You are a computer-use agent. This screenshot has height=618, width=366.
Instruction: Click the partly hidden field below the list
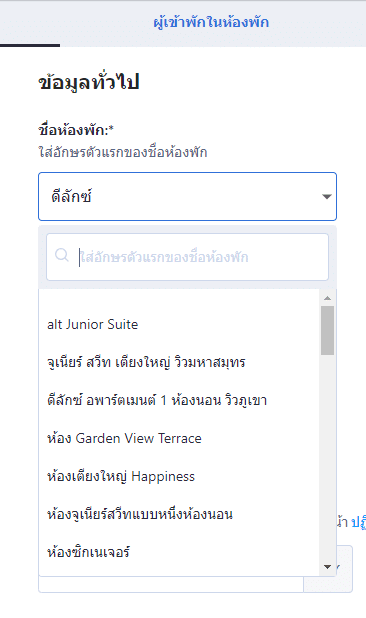click(171, 584)
